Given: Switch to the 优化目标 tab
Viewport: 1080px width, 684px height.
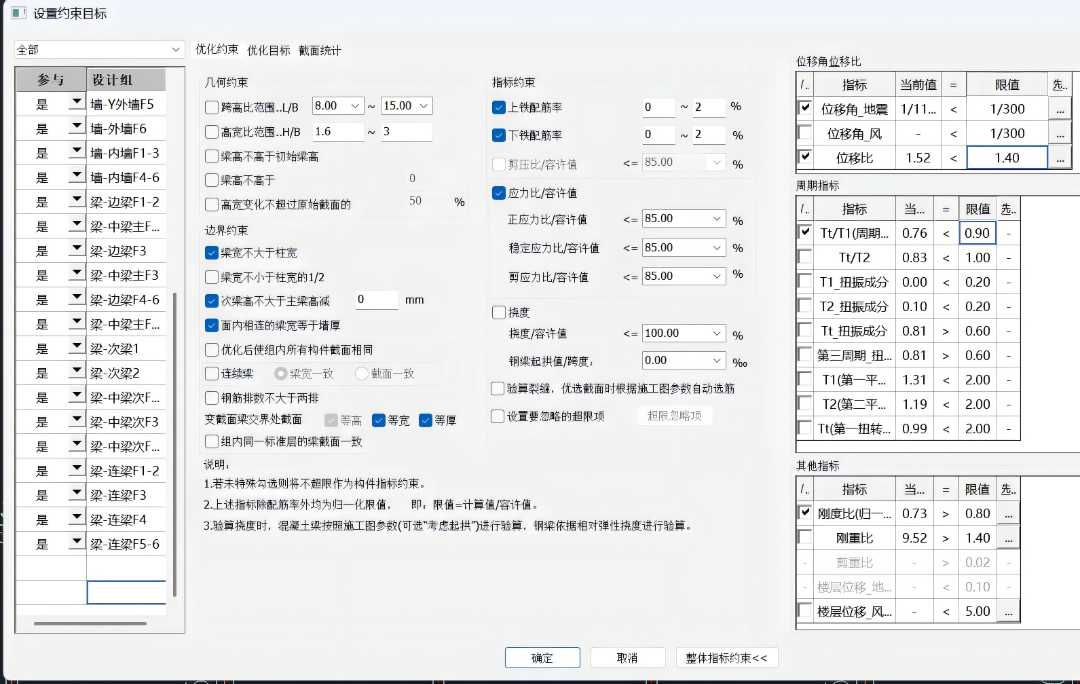Looking at the screenshot, I should point(269,50).
